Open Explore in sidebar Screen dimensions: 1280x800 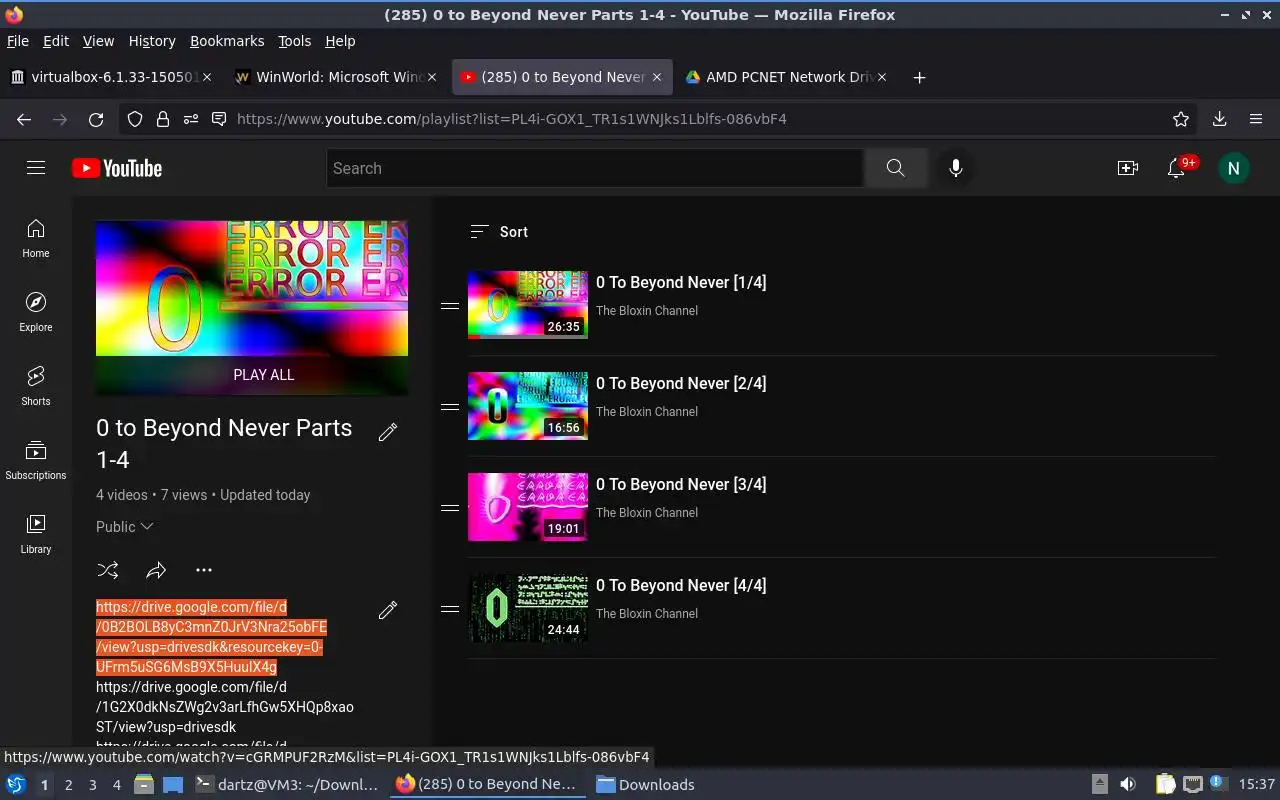(36, 312)
